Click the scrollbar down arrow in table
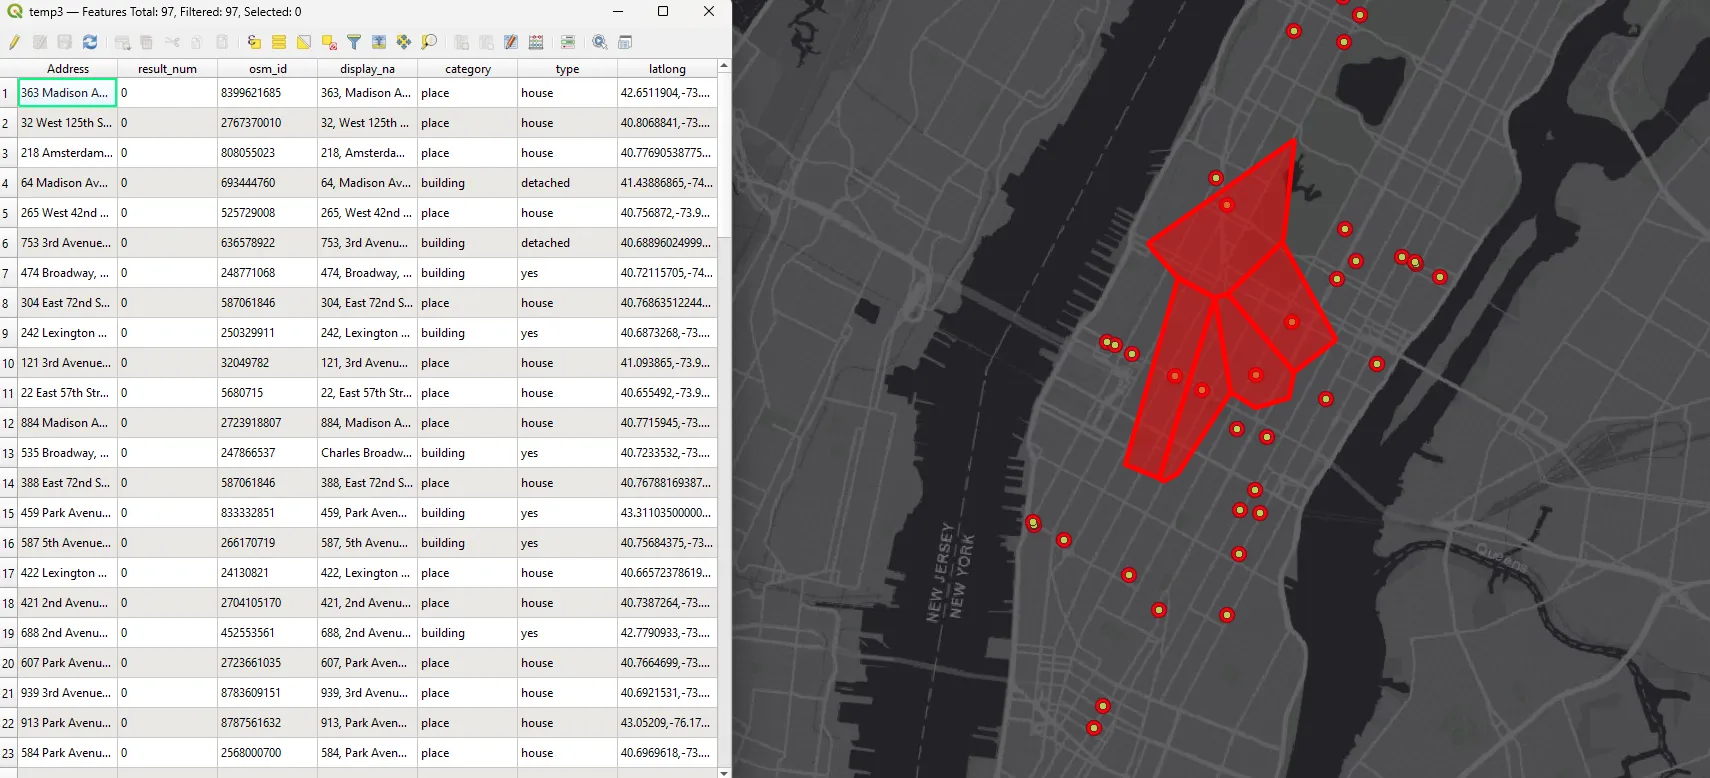This screenshot has width=1710, height=778. point(724,772)
